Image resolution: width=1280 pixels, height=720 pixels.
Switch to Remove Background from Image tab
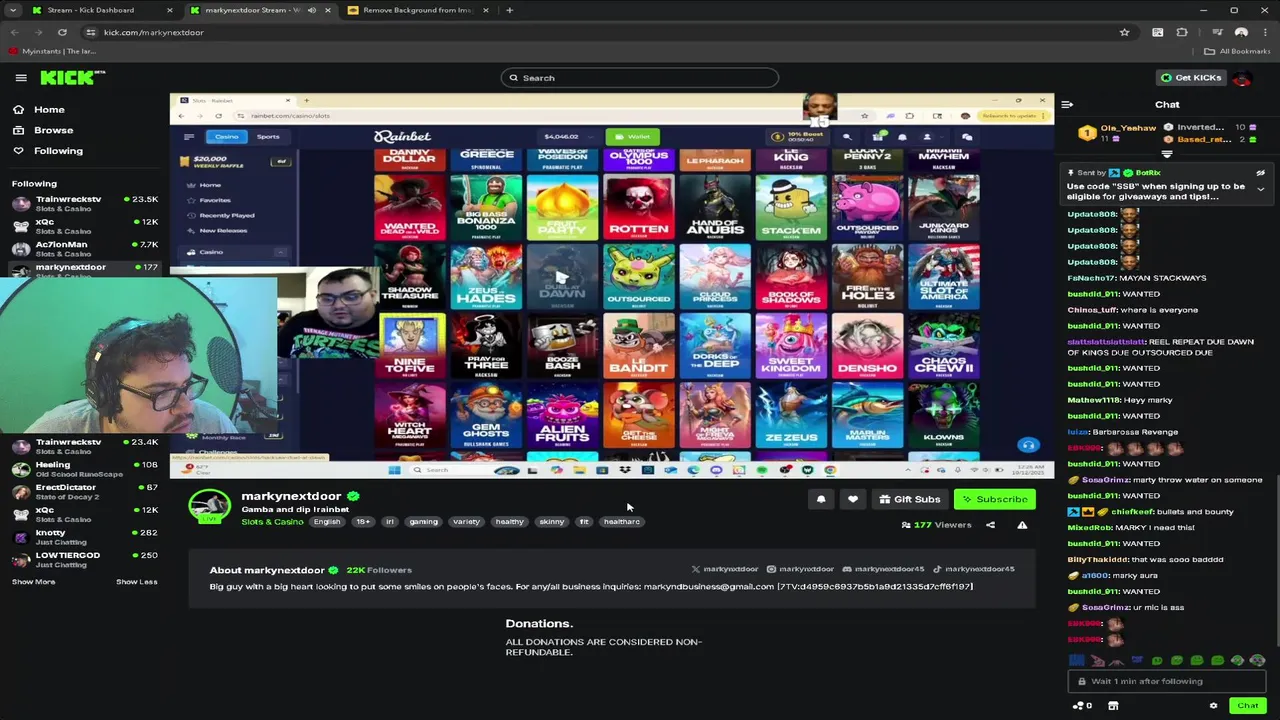click(418, 10)
